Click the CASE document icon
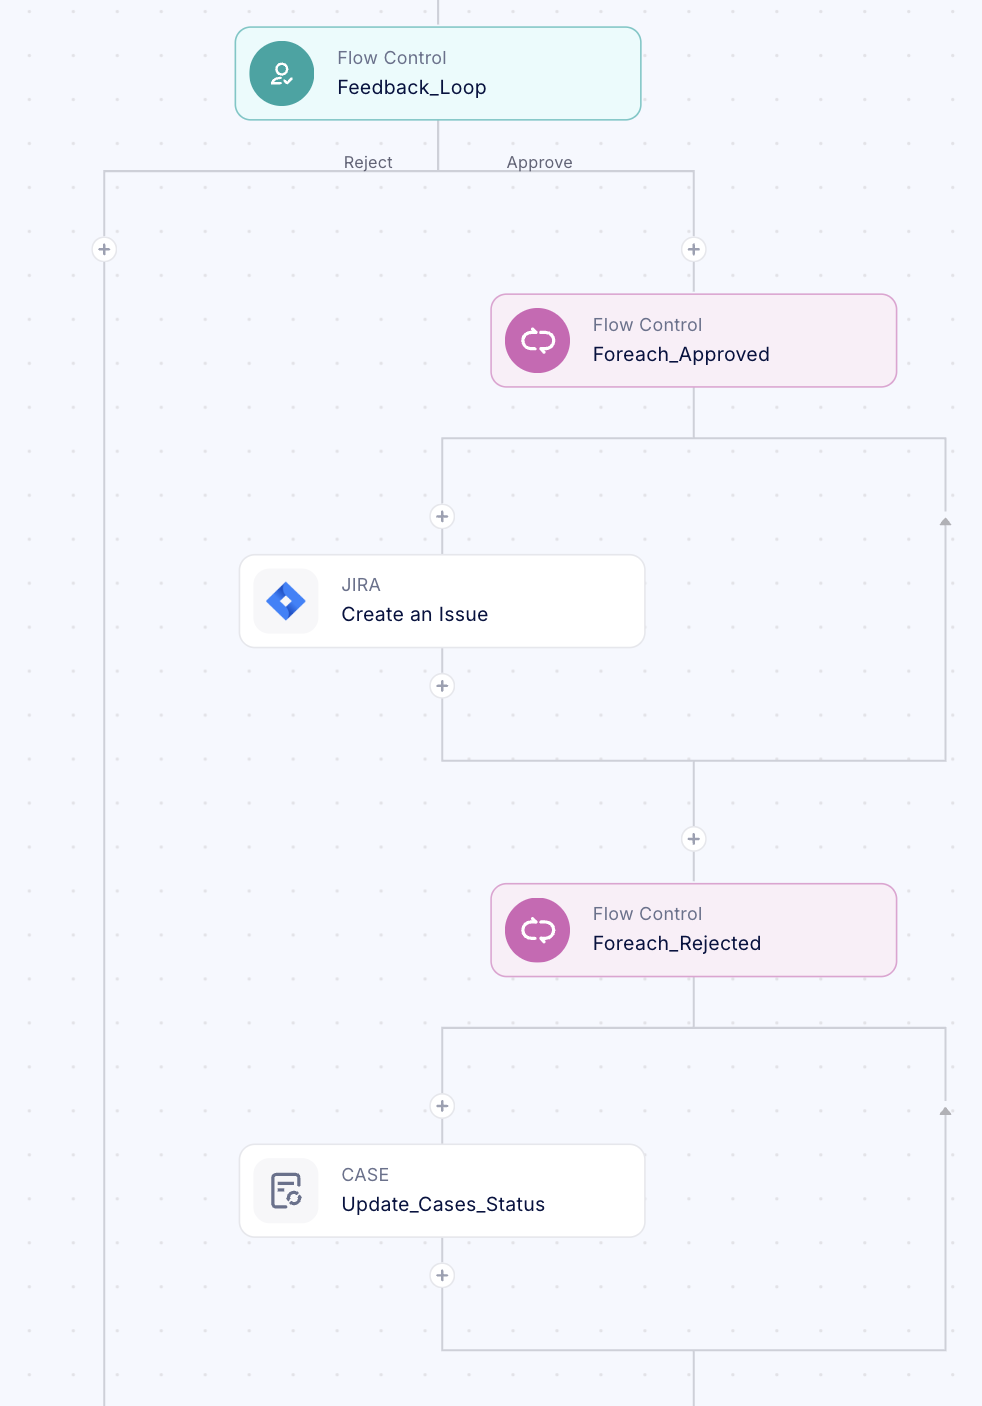 point(286,1191)
